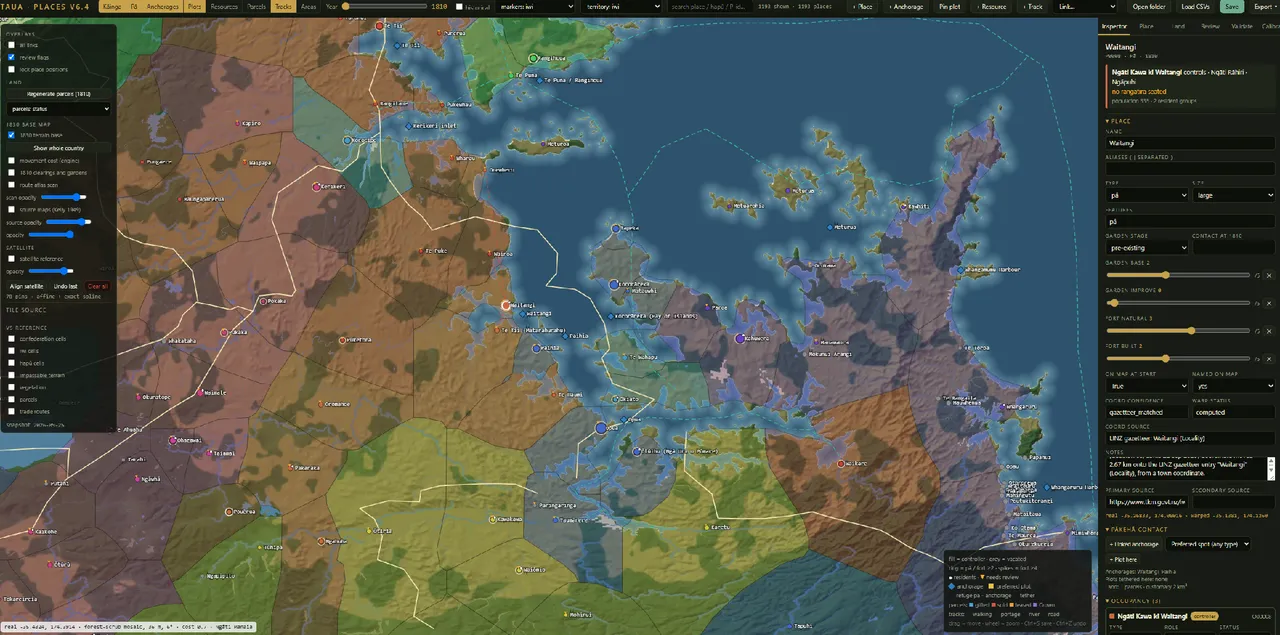Click the Aliases input field

click(1190, 169)
